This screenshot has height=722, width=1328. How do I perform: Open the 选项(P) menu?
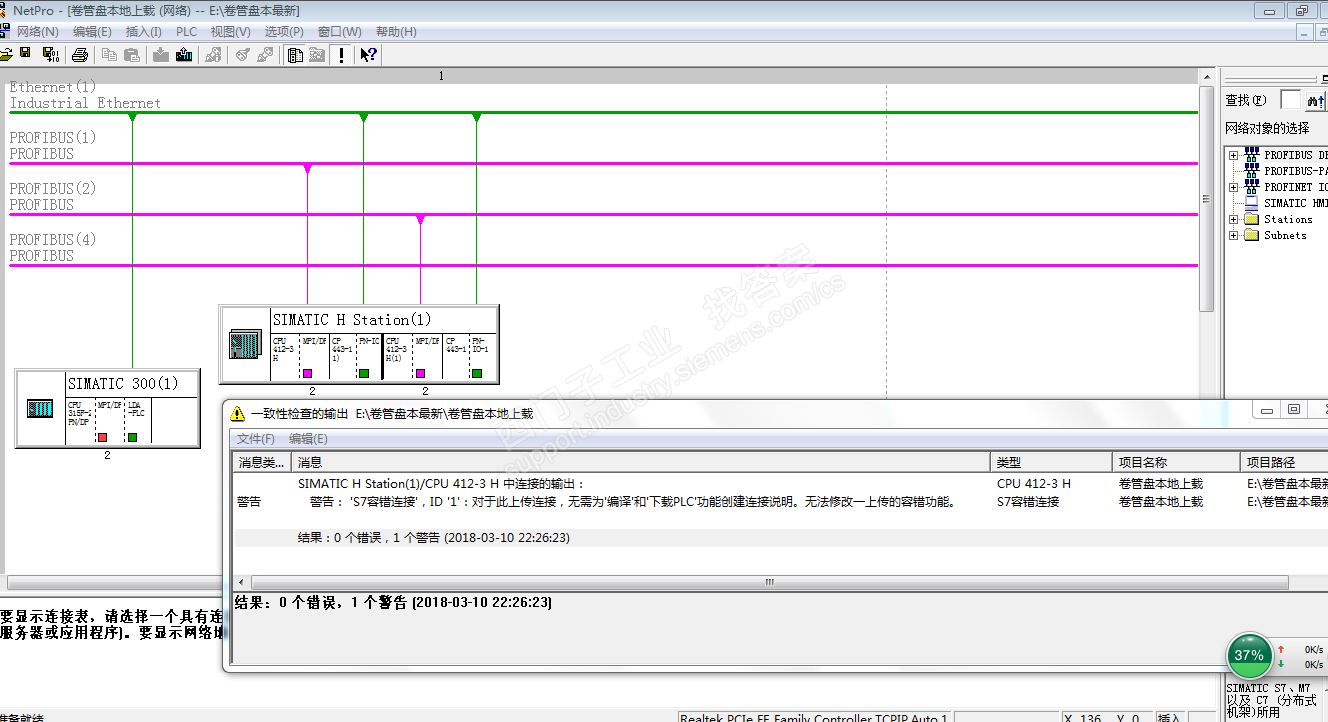tap(284, 31)
